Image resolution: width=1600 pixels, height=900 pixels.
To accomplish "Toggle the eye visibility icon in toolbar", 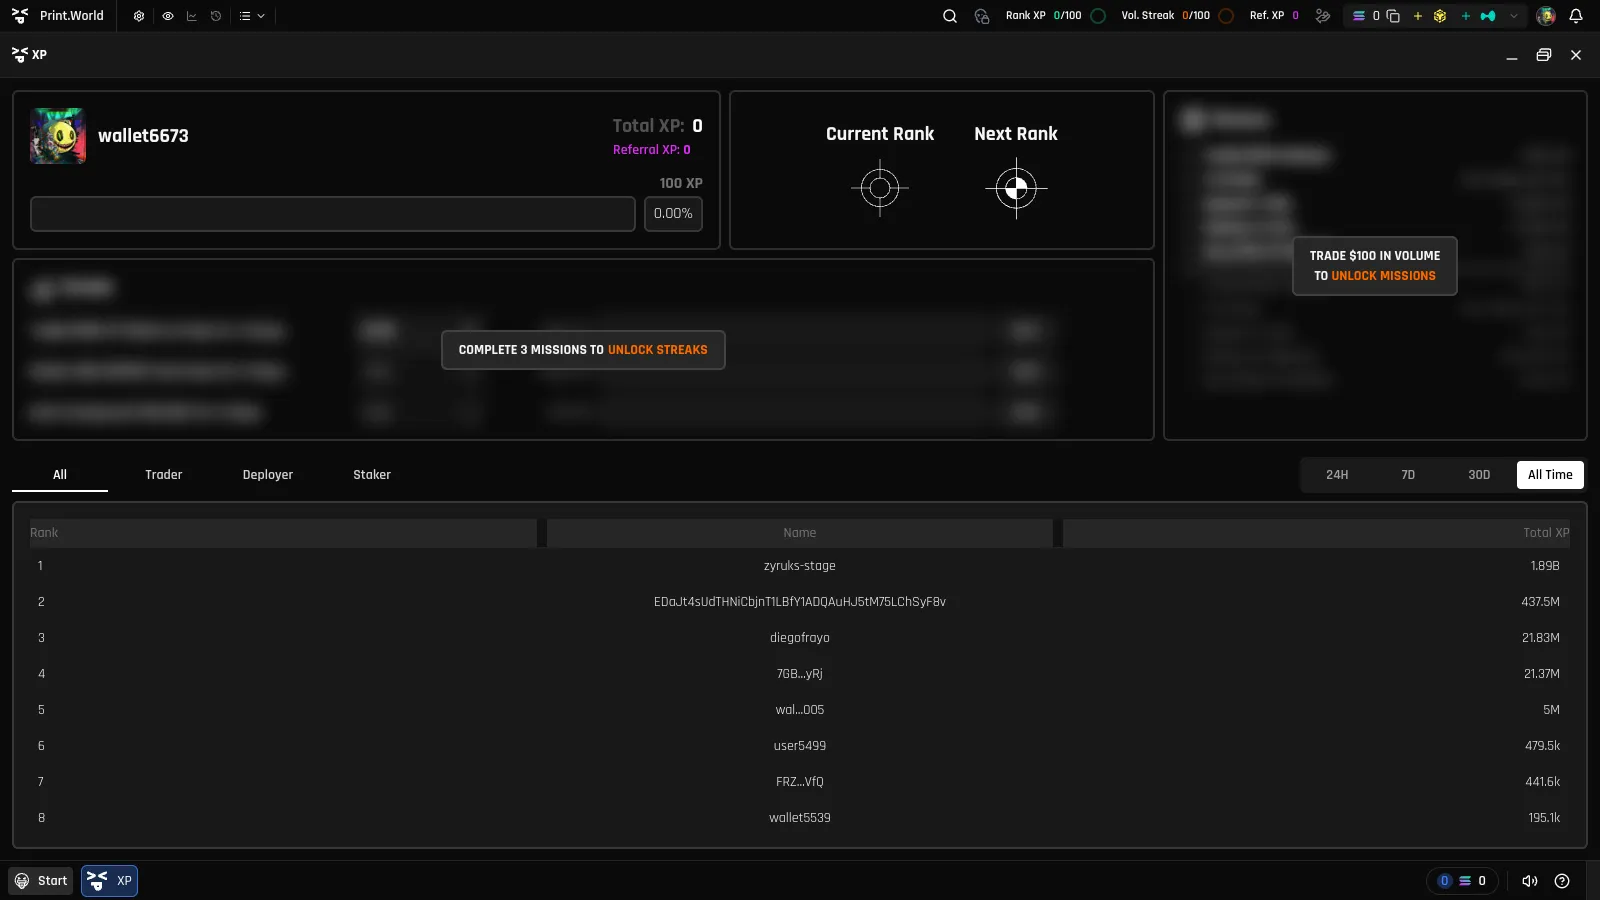I will pos(167,16).
